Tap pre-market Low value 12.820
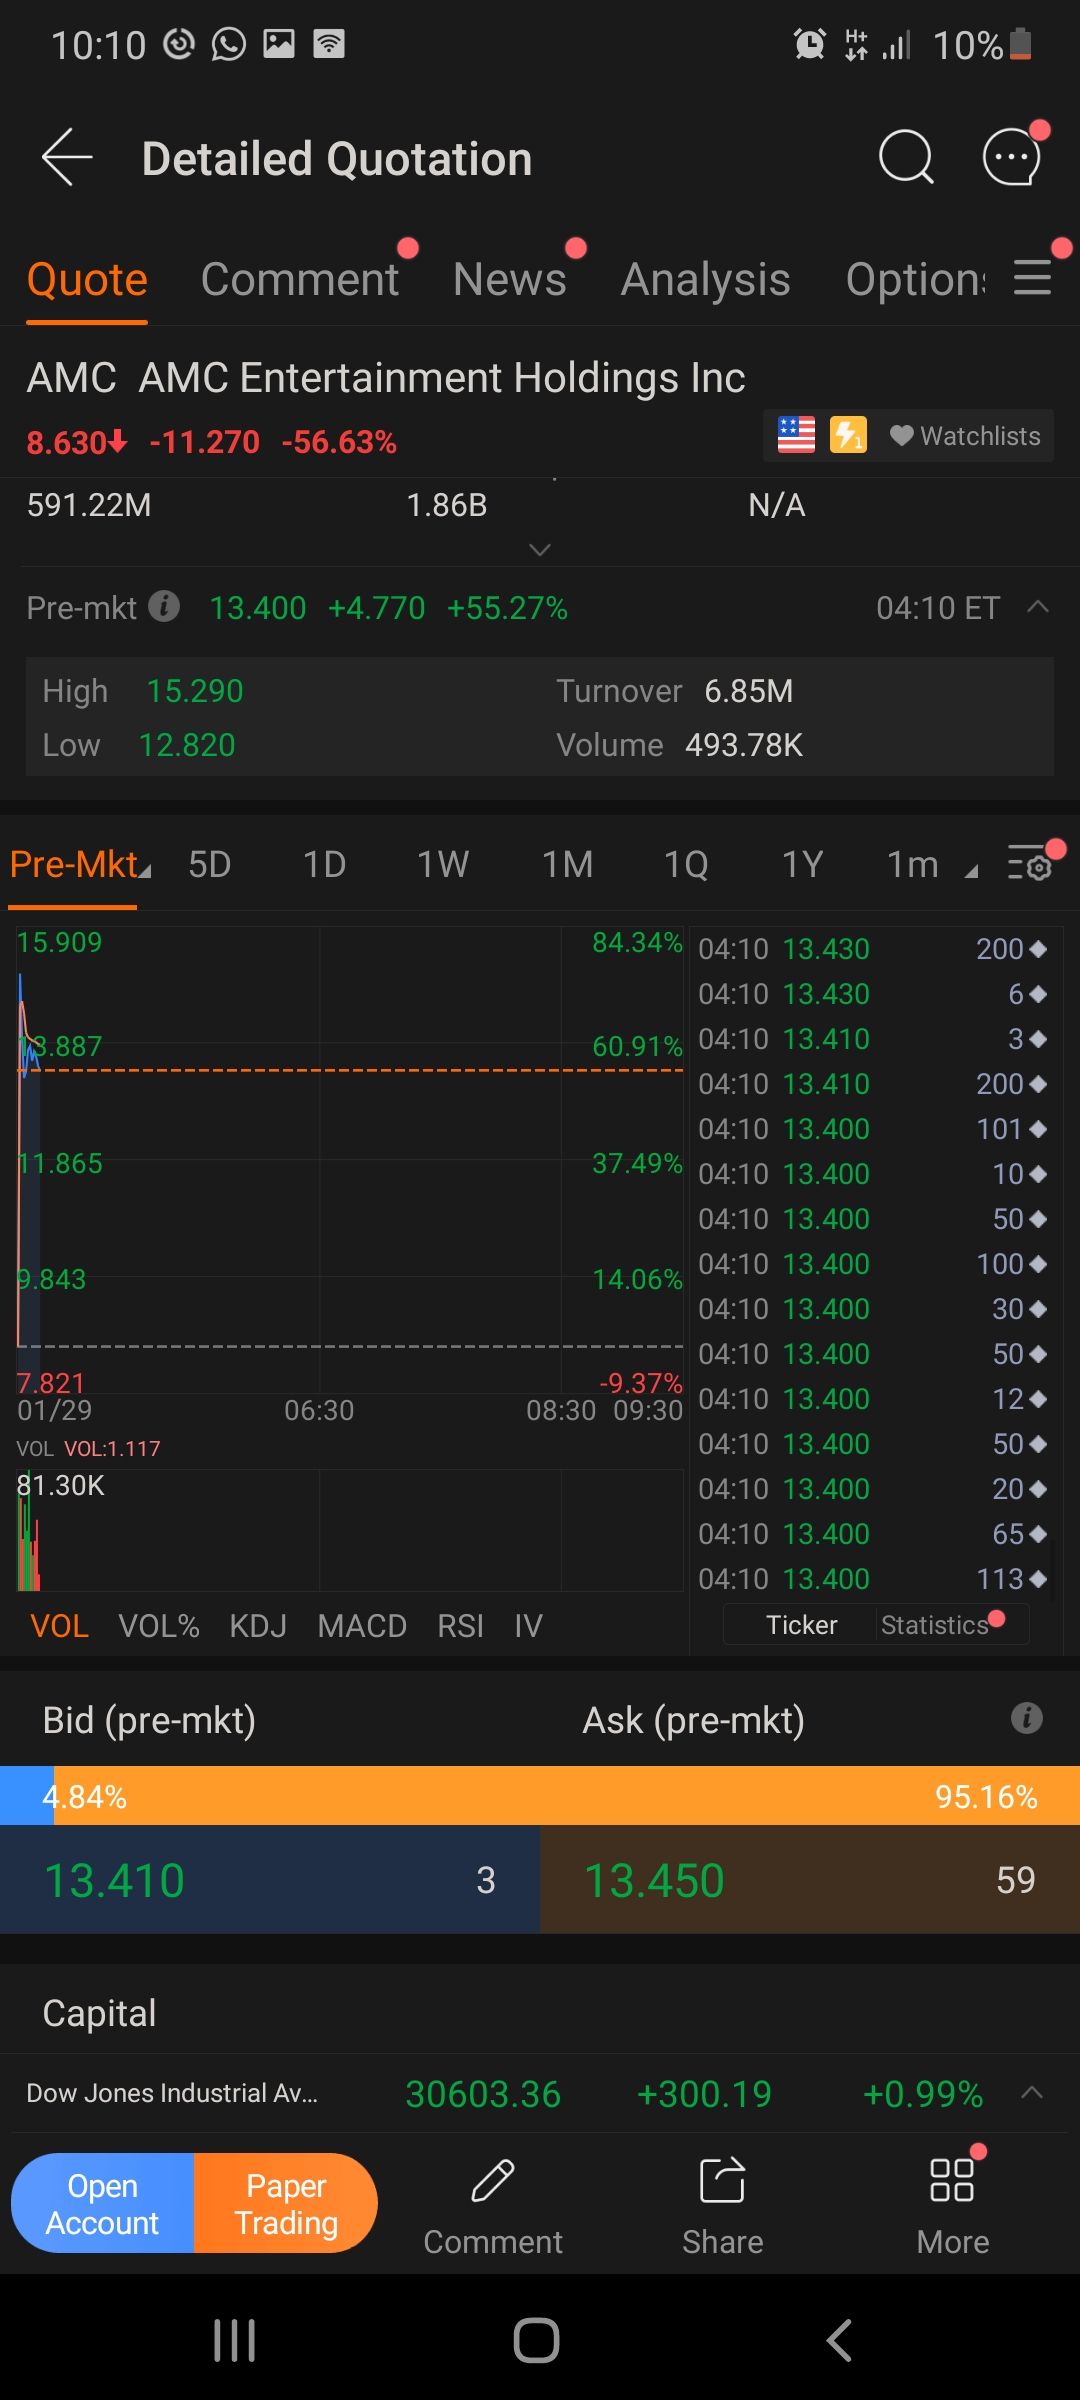 point(187,745)
